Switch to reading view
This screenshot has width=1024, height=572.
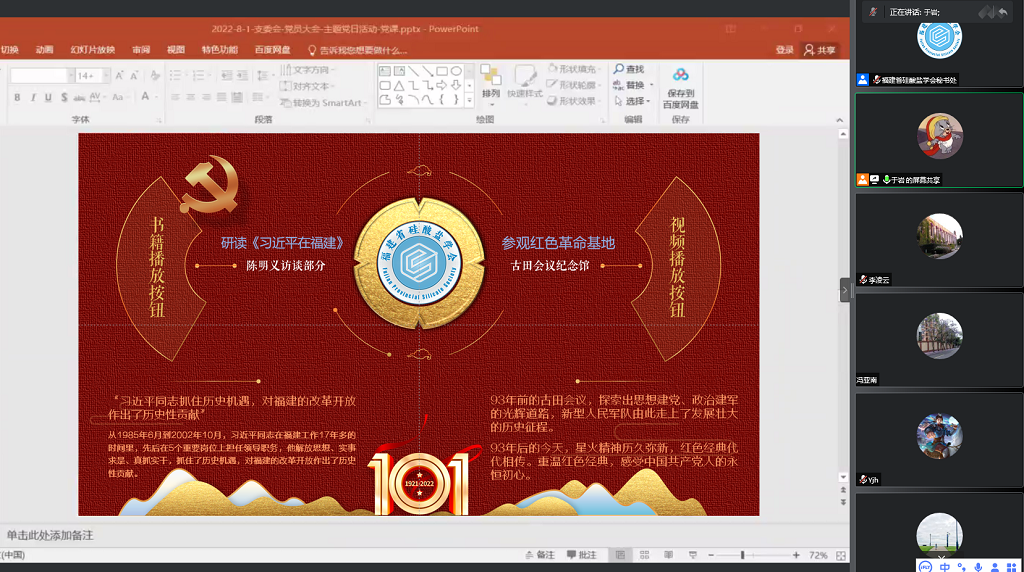pos(668,555)
